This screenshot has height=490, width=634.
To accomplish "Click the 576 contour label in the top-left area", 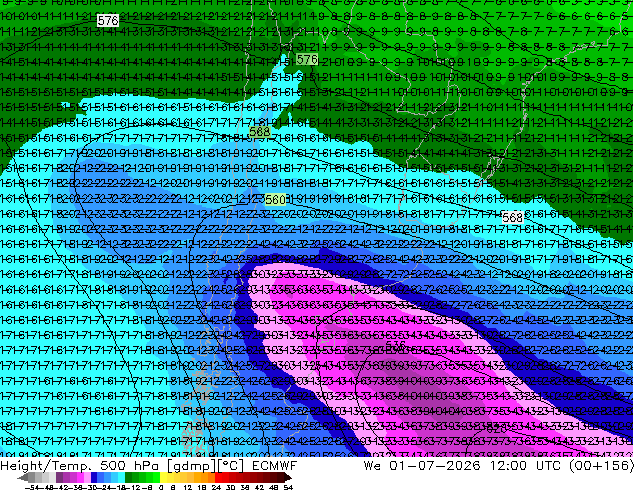I will click(x=108, y=20).
